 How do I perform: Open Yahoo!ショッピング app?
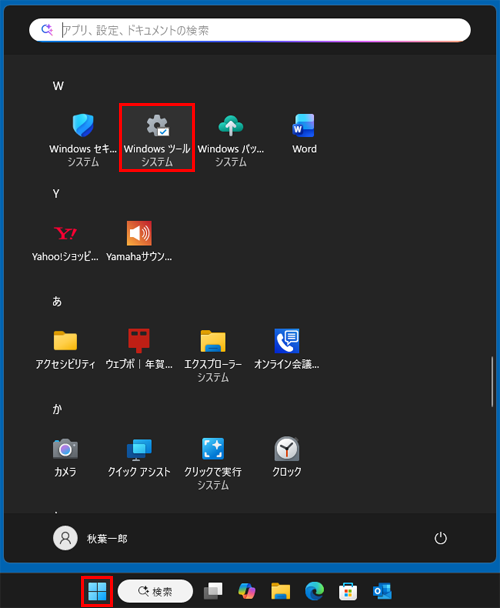pyautogui.click(x=65, y=242)
